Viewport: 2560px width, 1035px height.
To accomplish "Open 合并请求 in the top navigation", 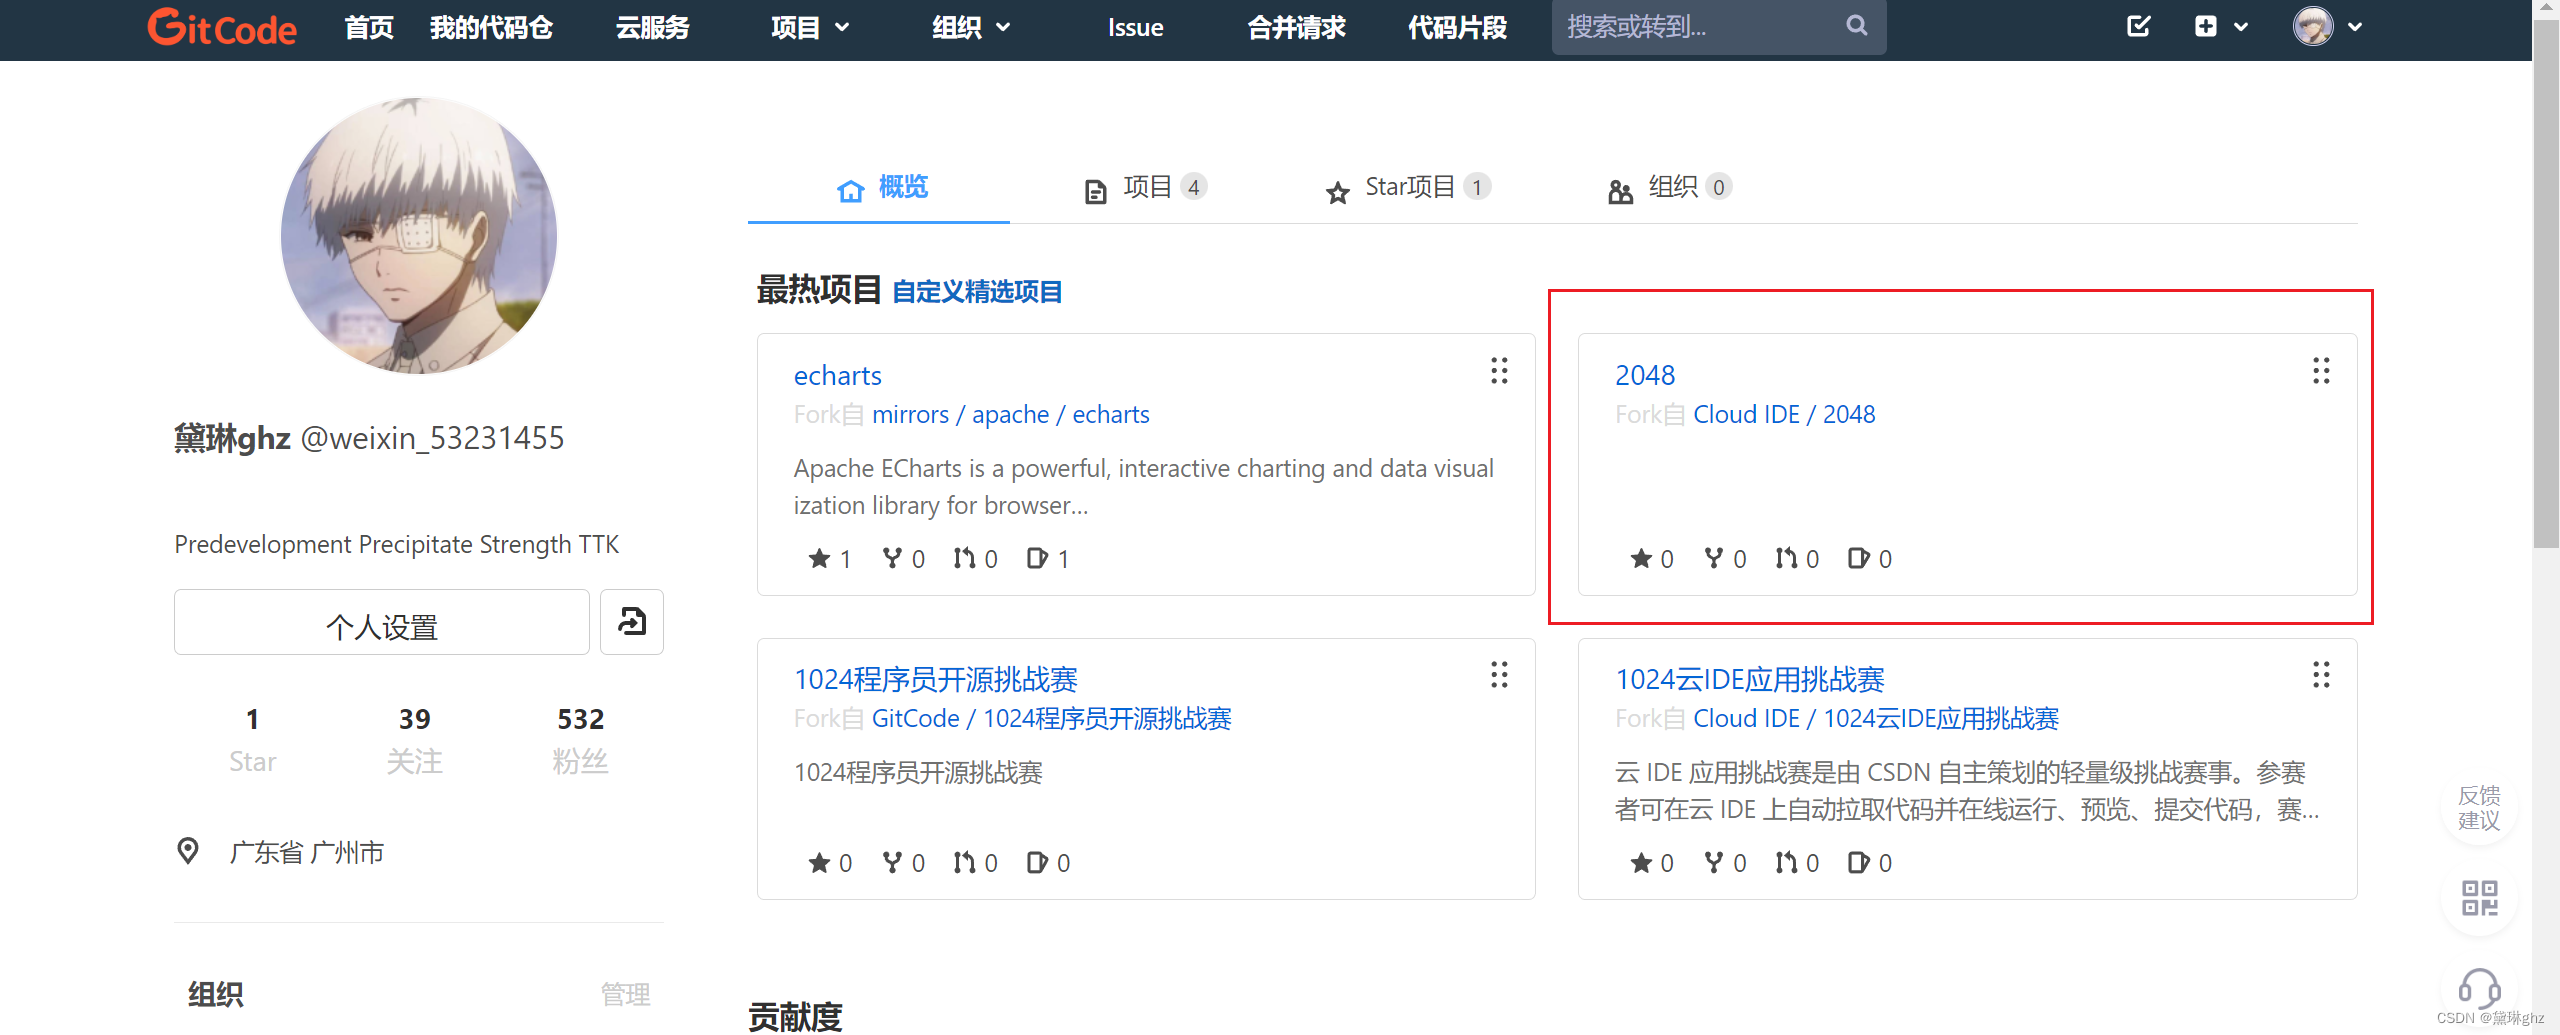I will [x=1296, y=27].
